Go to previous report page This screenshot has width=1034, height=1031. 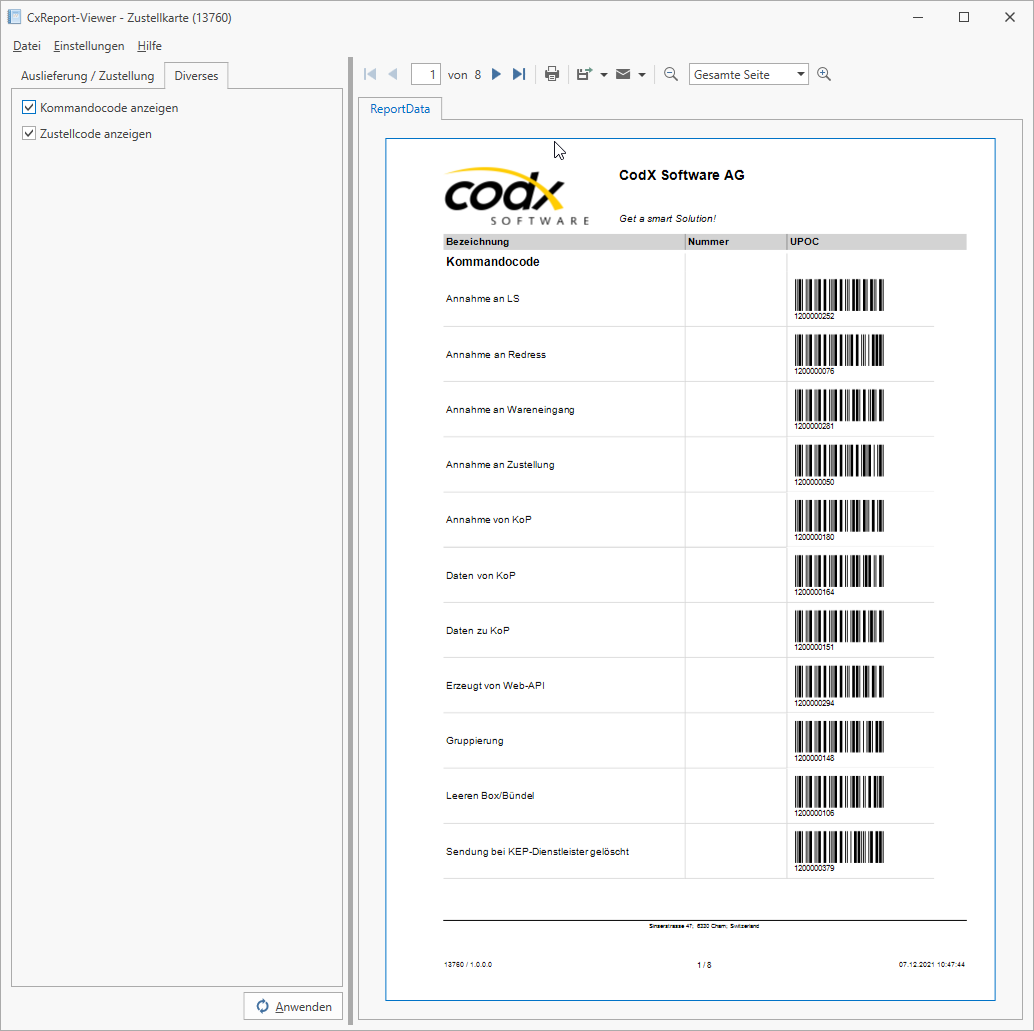tap(393, 75)
